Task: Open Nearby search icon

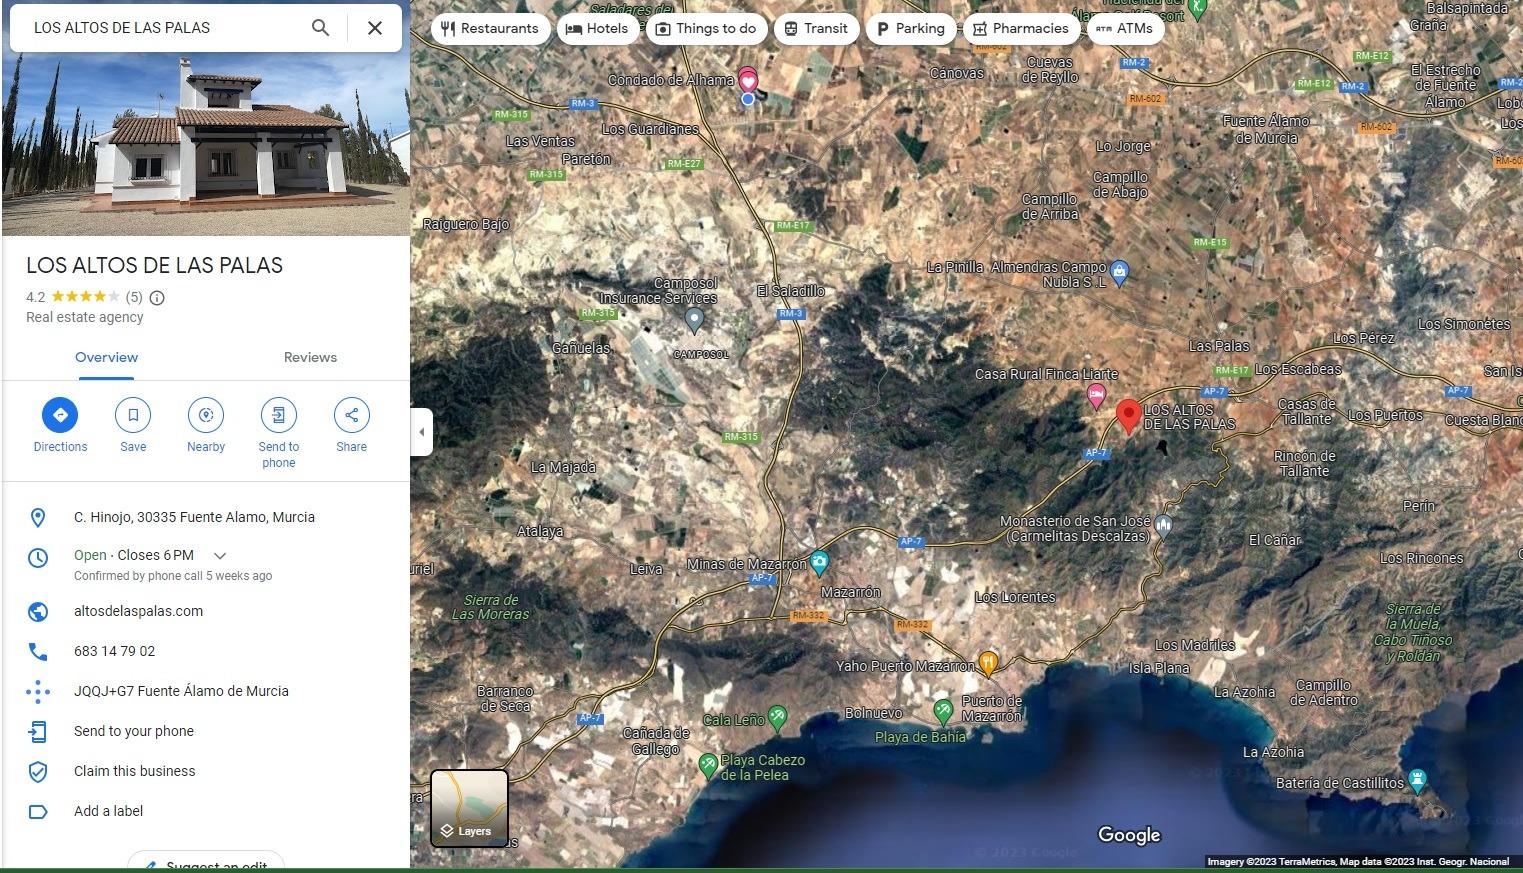Action: 206,415
